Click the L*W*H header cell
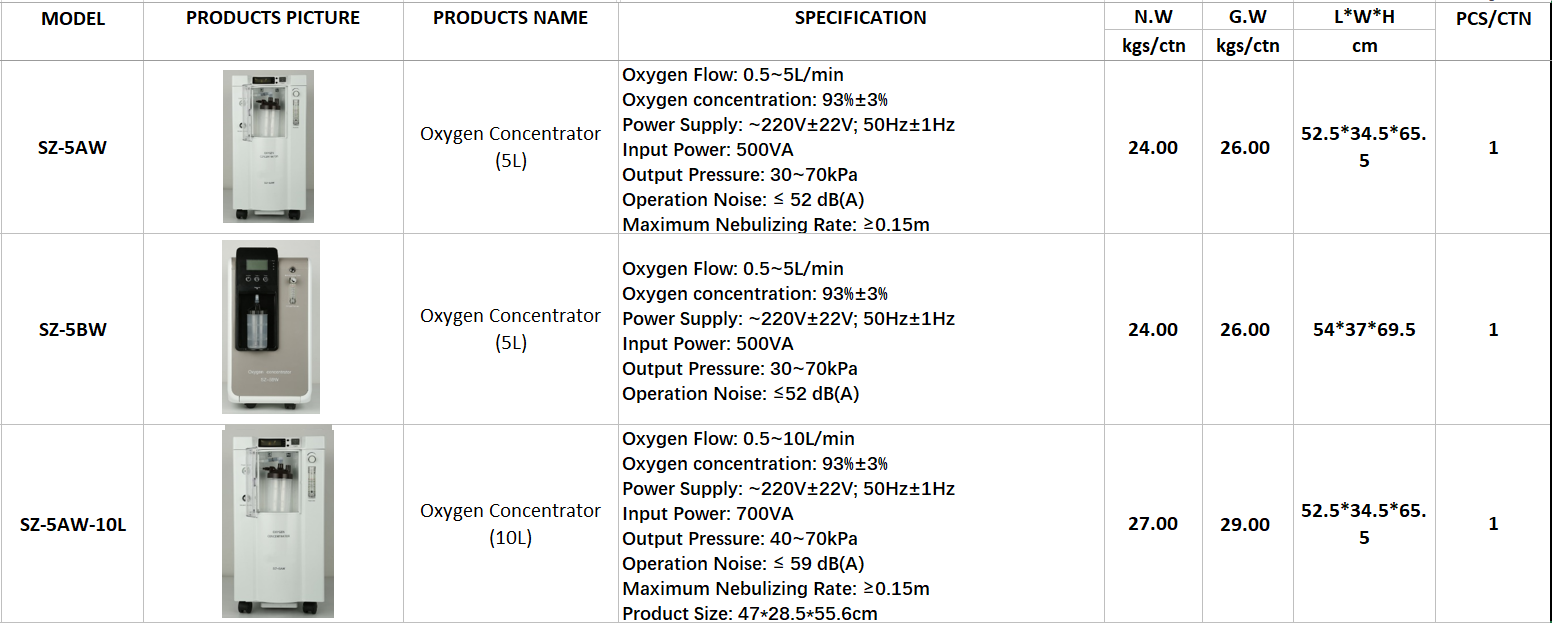This screenshot has height=623, width=1552. [1364, 16]
